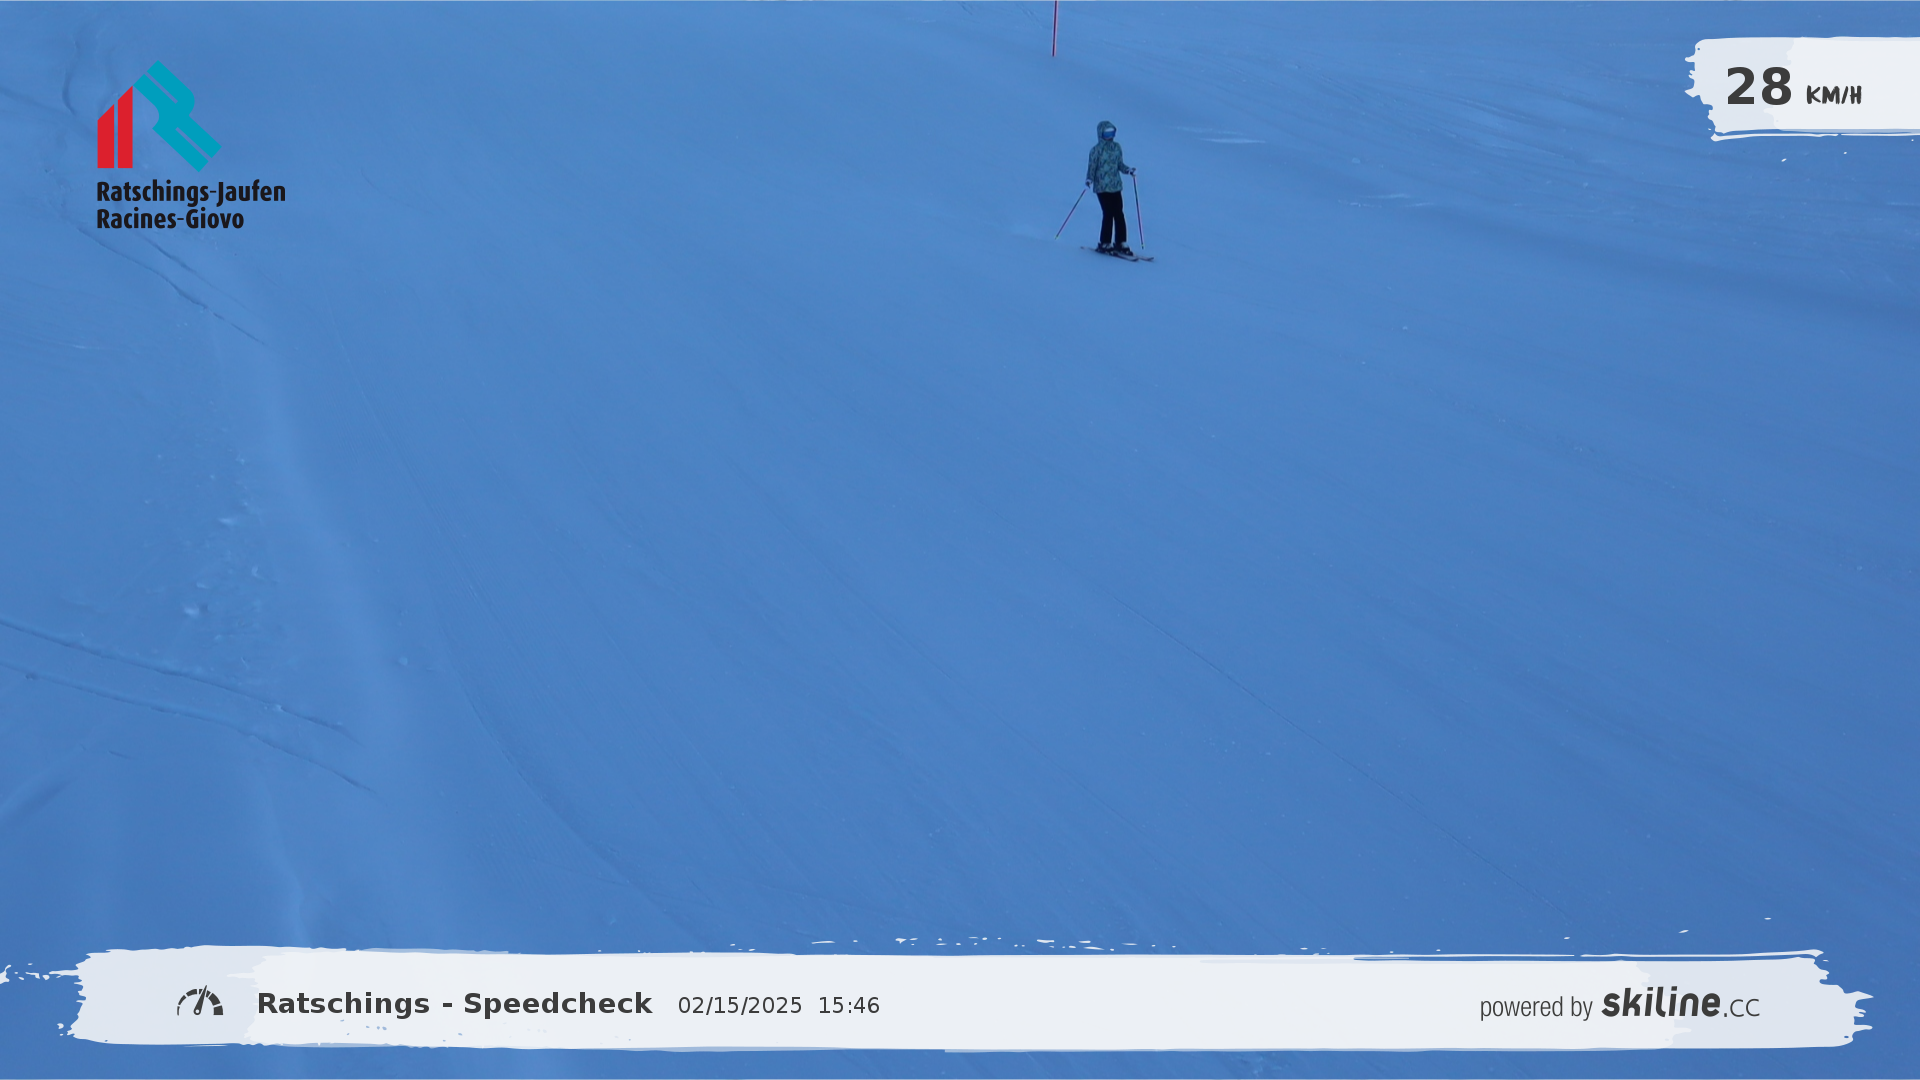Click the skier's blue helmet
Screen dimensions: 1920x1080
click(1106, 131)
